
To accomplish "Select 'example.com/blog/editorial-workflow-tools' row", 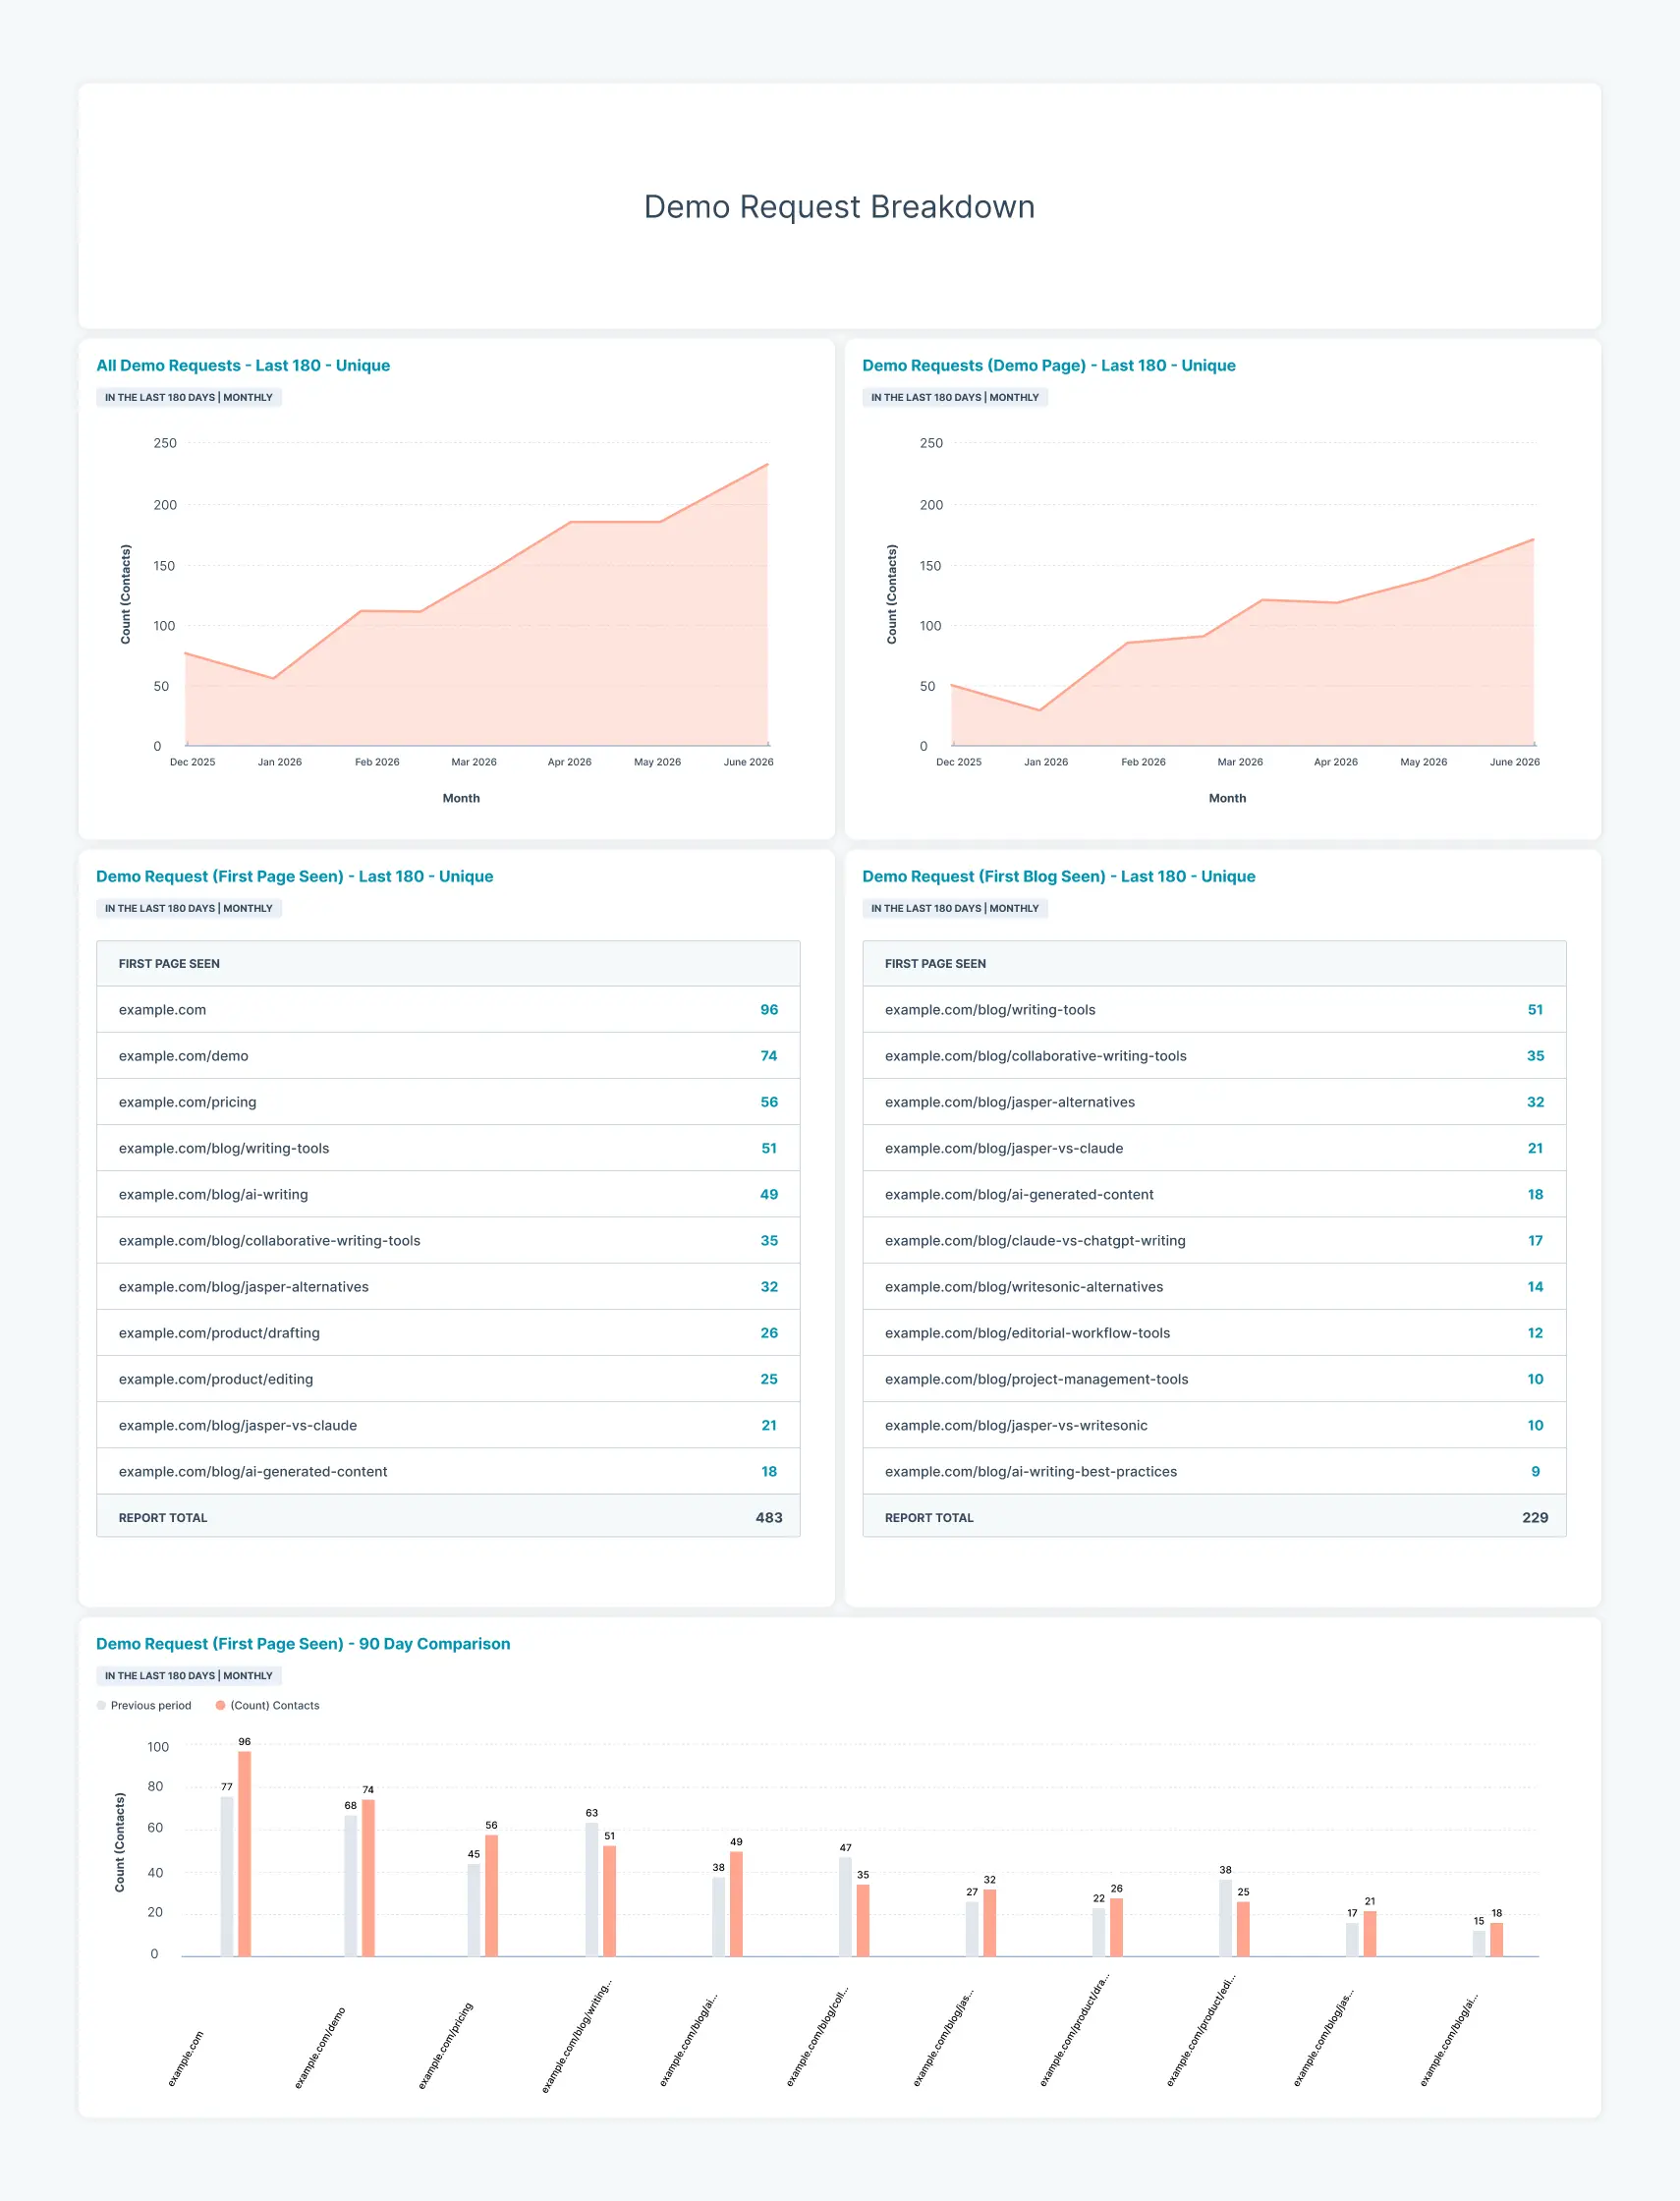I will [1214, 1332].
